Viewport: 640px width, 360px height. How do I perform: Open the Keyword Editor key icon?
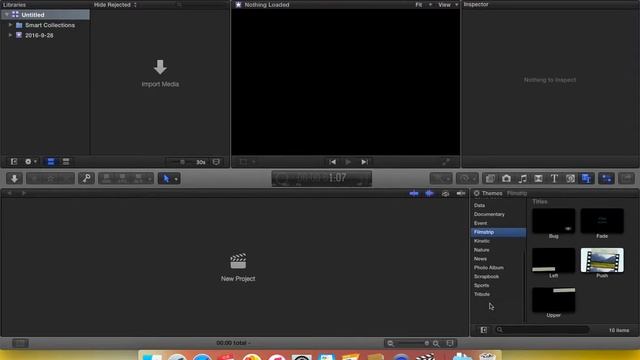[86, 178]
